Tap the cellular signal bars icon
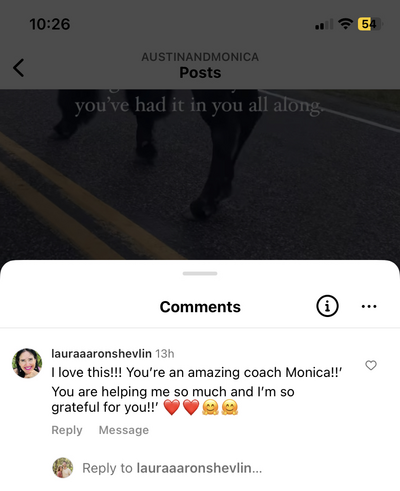 pos(324,24)
